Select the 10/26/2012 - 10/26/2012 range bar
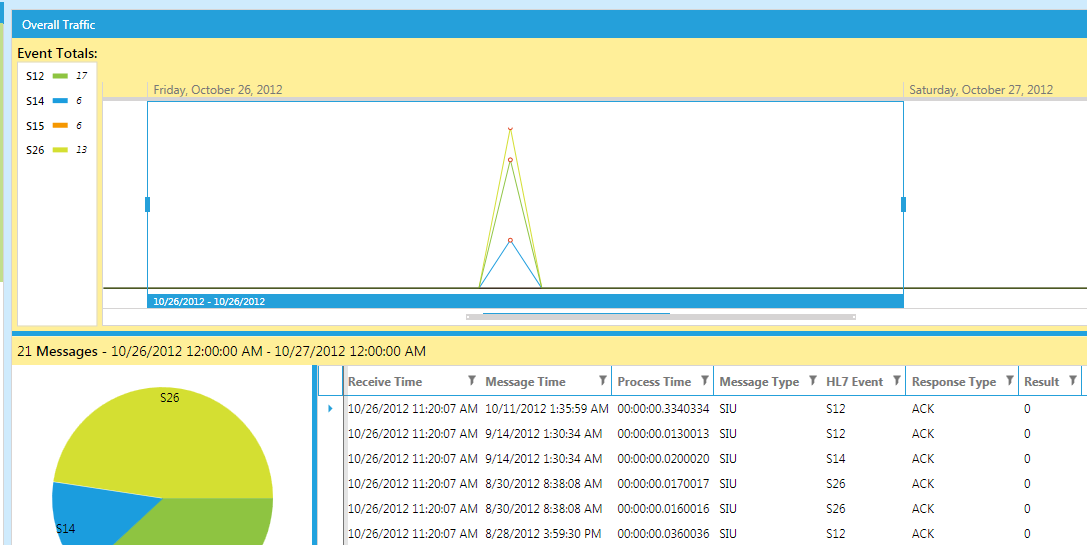Viewport: 1087px width, 545px height. click(525, 302)
